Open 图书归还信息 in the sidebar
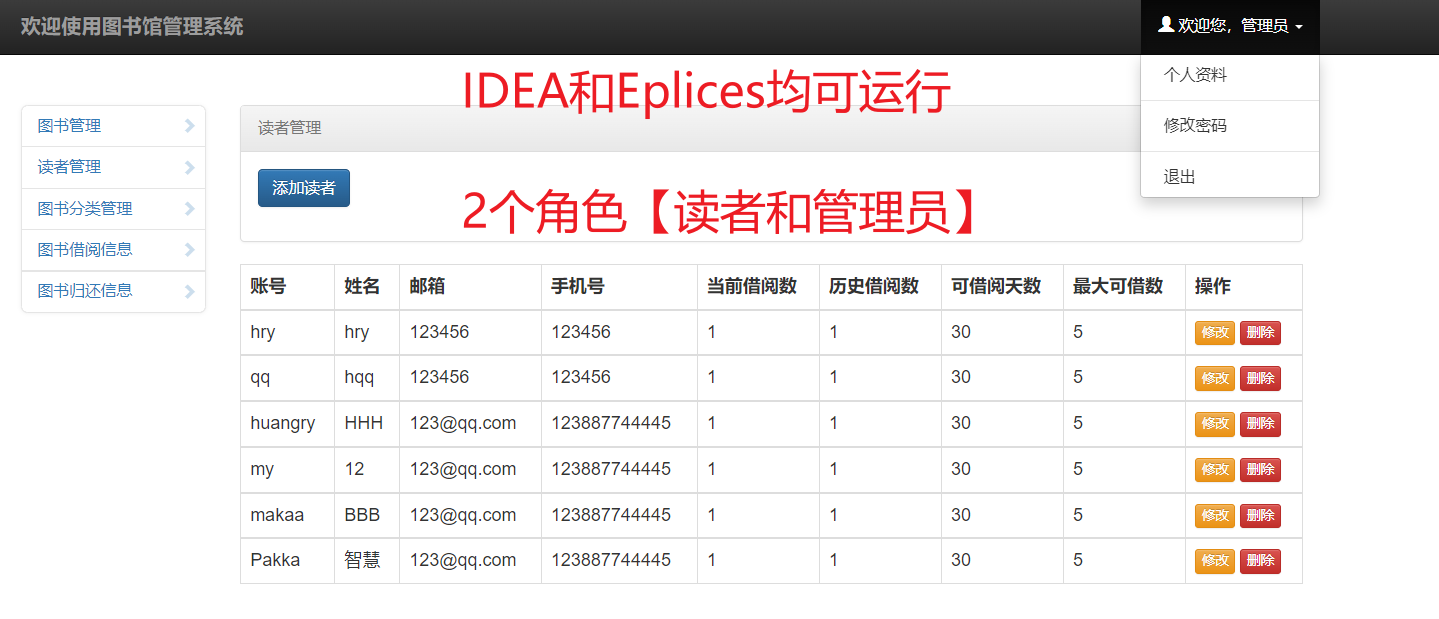1439x619 pixels. (113, 291)
